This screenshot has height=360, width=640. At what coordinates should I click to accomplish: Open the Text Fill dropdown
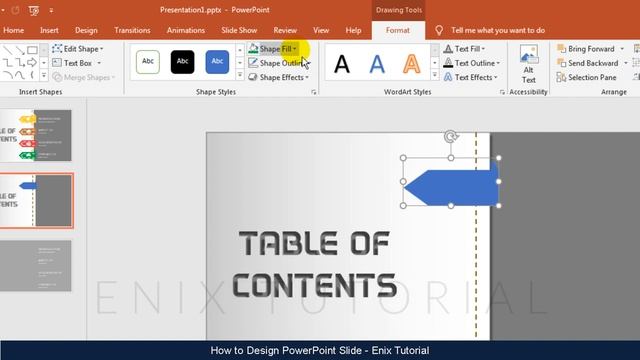[483, 49]
